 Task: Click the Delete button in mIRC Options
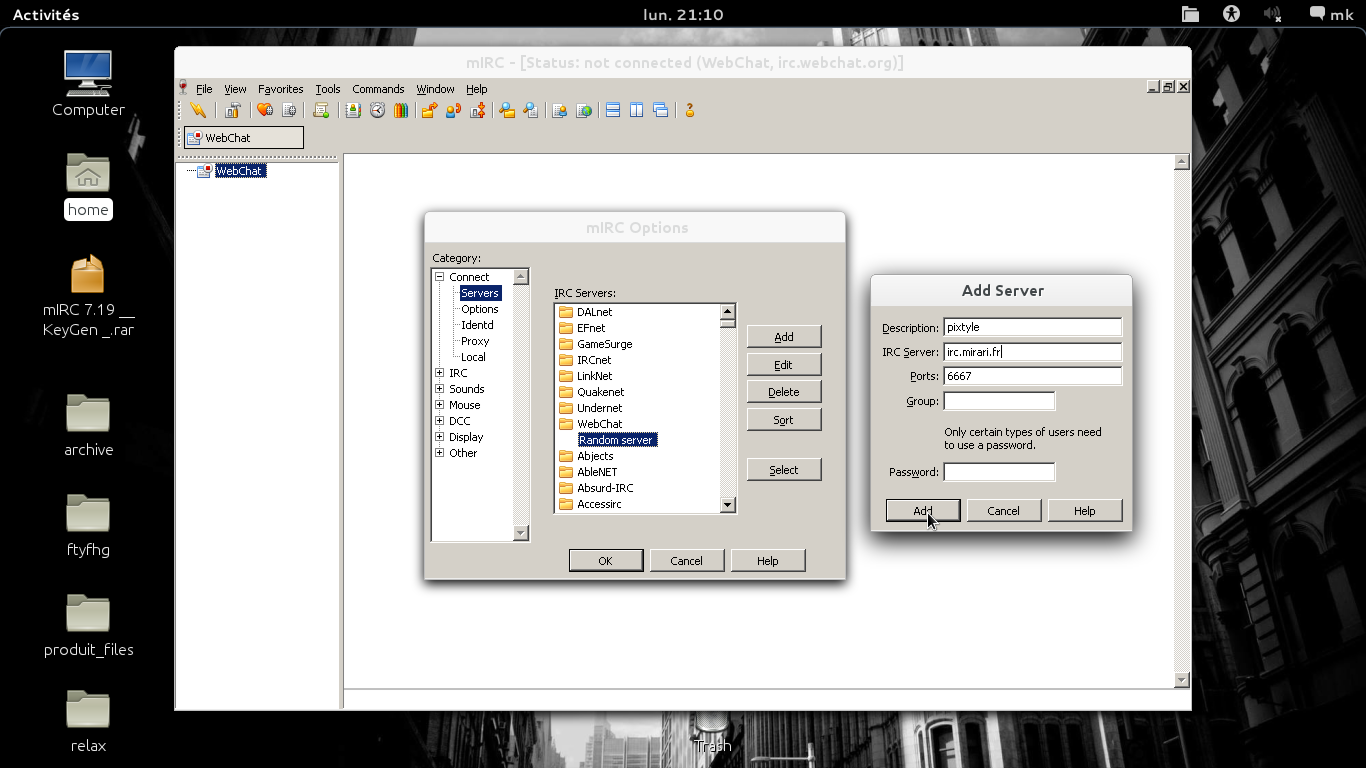pos(784,392)
